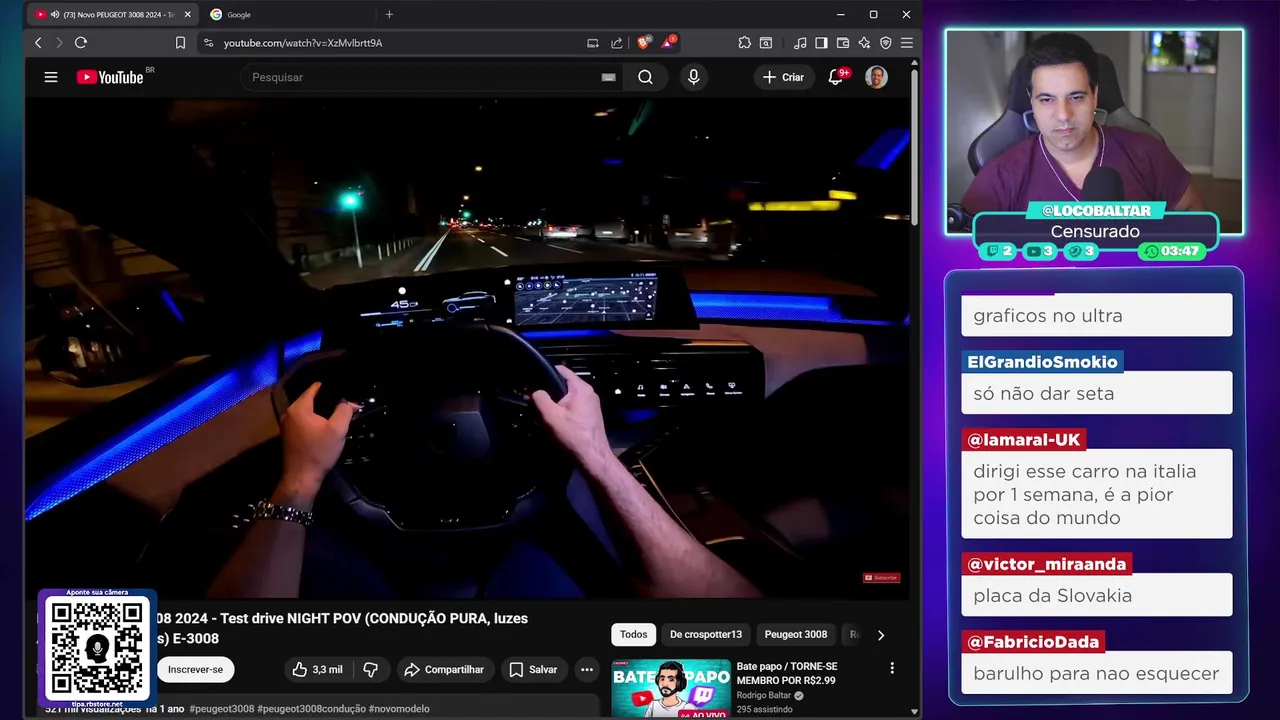Open the browser extensions puzzle icon
This screenshot has width=1280, height=720.
coord(744,43)
